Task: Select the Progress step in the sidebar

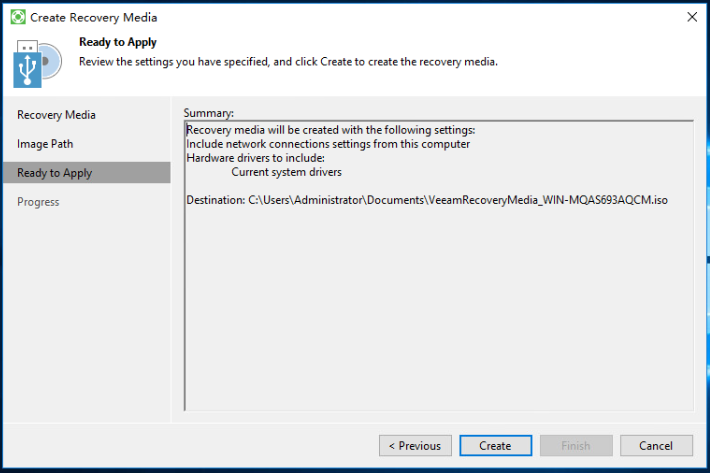Action: click(38, 202)
